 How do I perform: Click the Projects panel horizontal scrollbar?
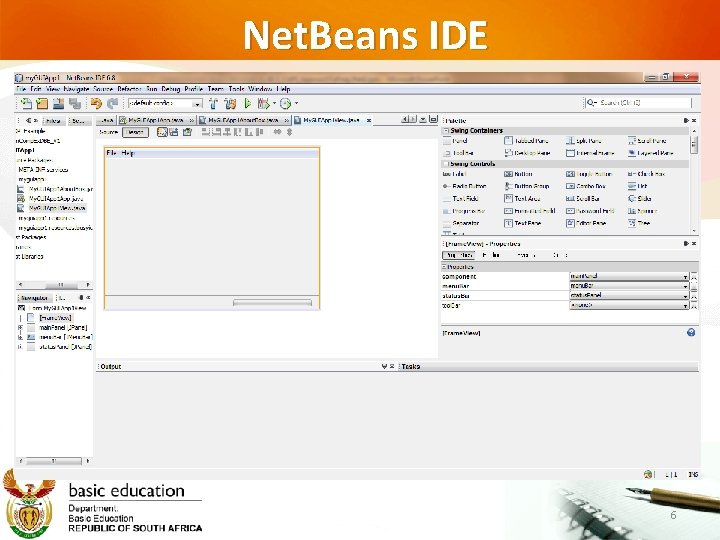click(x=54, y=285)
